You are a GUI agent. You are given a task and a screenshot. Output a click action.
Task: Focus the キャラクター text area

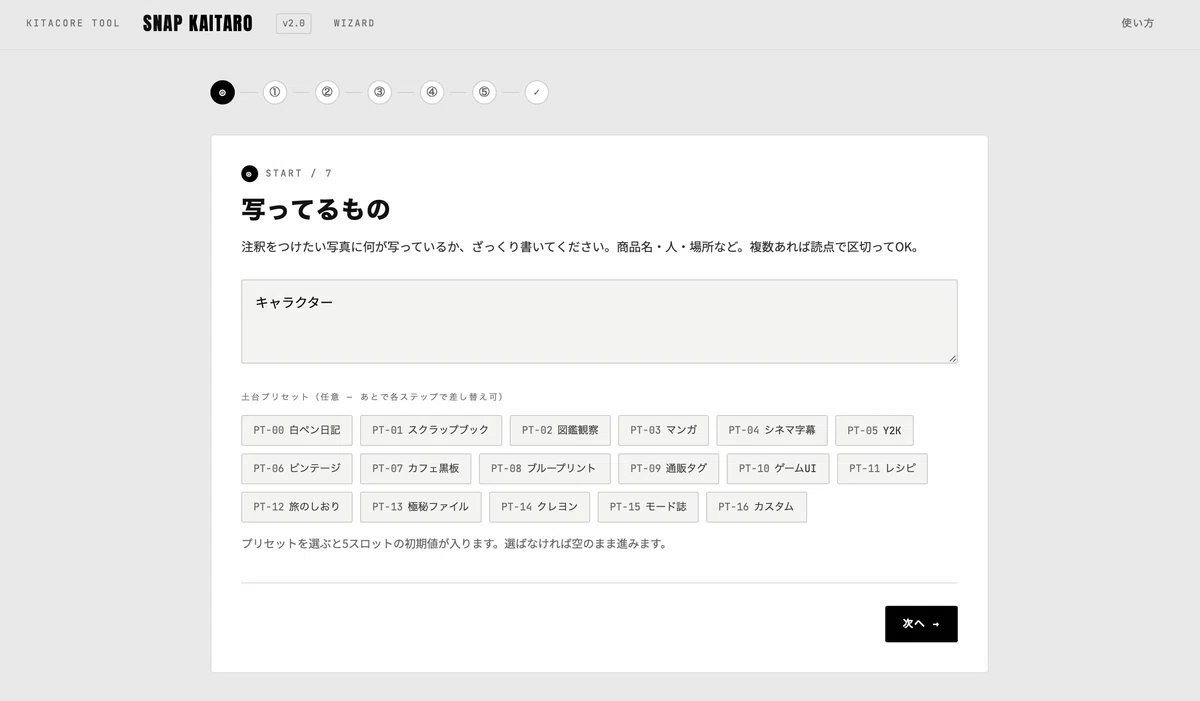point(599,321)
